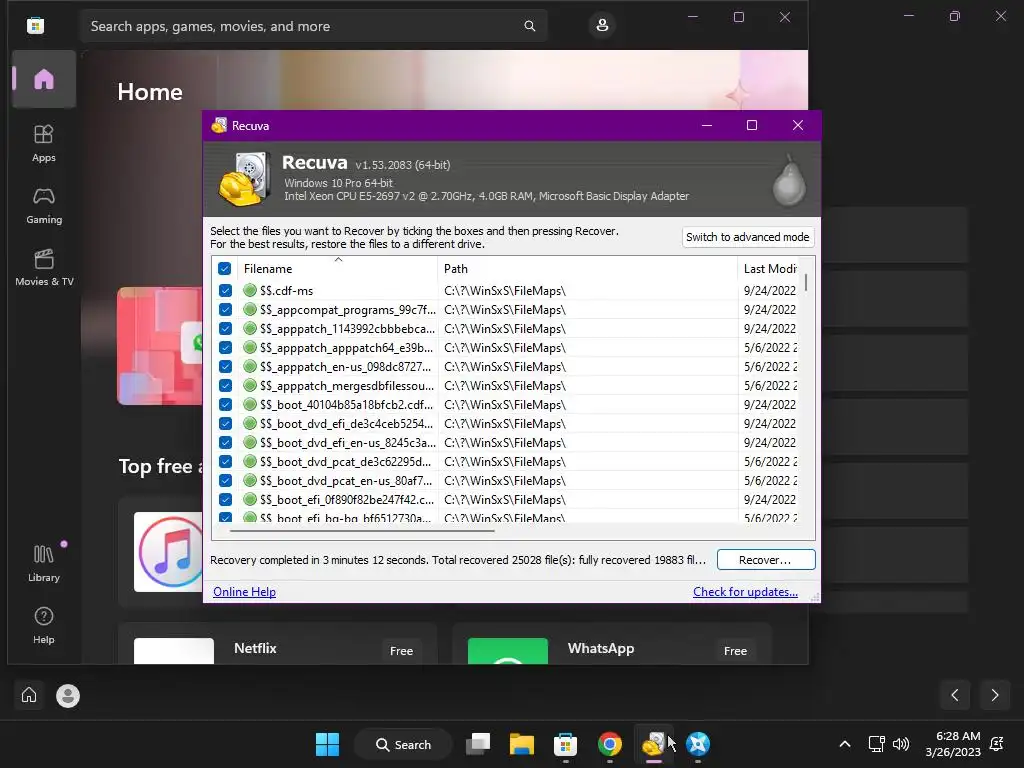Uncheck the $$_boot_40104b85a18bfcb2 file checkbox
Viewport: 1024px width, 768px height.
click(225, 404)
